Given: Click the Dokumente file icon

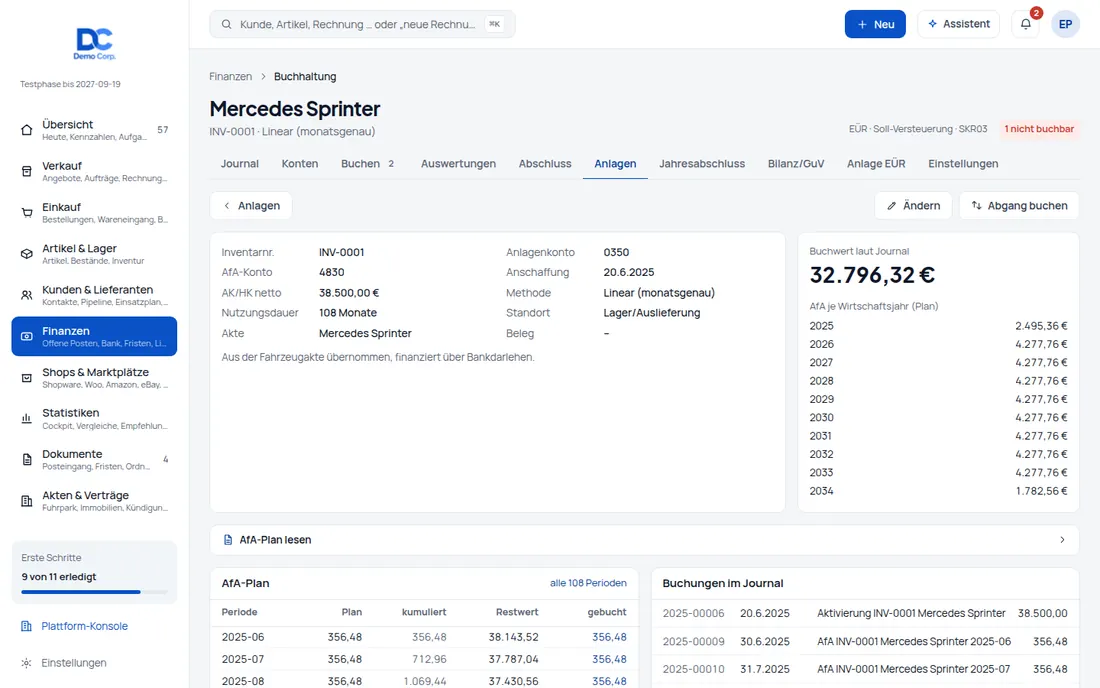Looking at the screenshot, I should point(27,460).
